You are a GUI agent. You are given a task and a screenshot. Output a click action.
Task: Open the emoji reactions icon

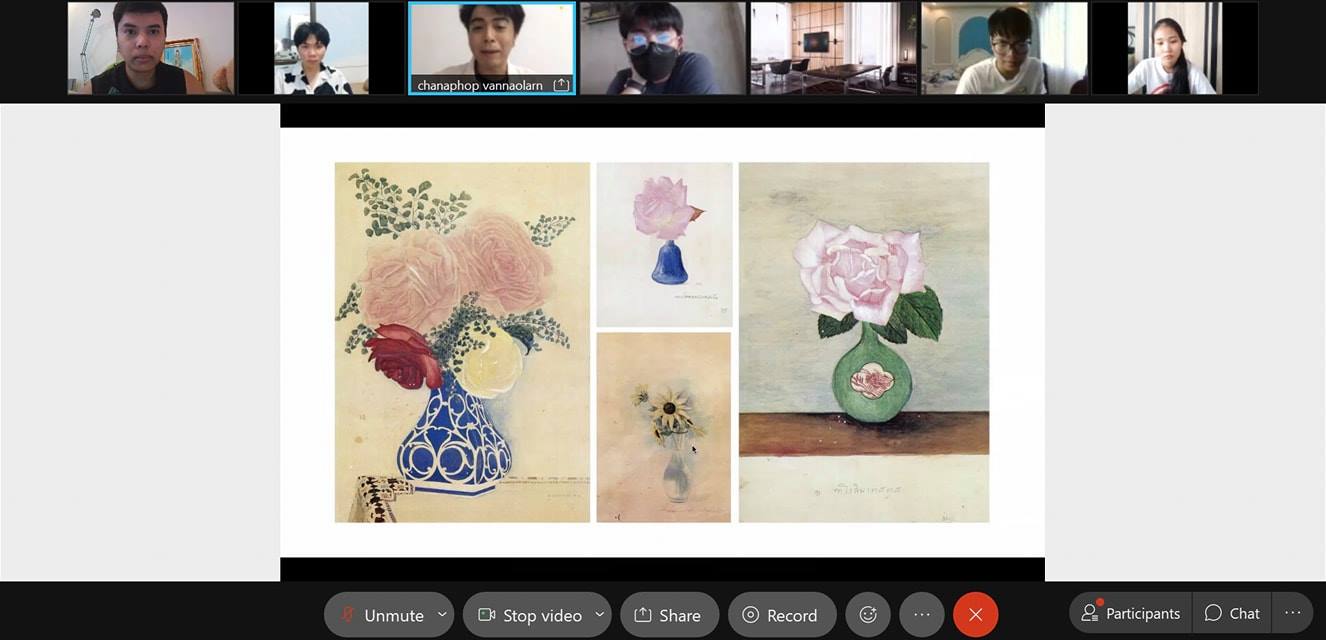(x=868, y=615)
